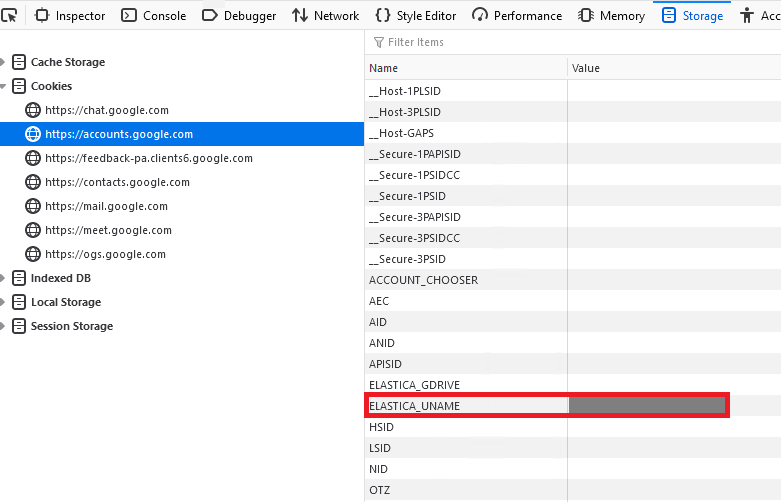
Task: Open the Inspector tab
Action: pos(70,15)
